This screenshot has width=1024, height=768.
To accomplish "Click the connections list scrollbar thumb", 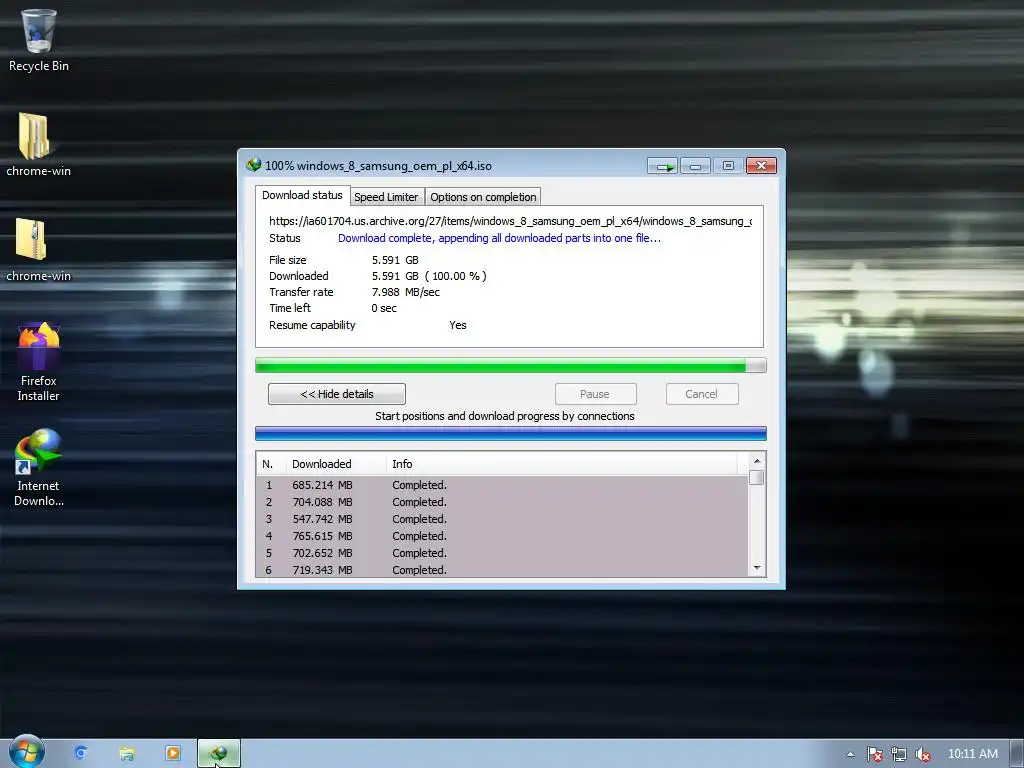I will pos(757,477).
